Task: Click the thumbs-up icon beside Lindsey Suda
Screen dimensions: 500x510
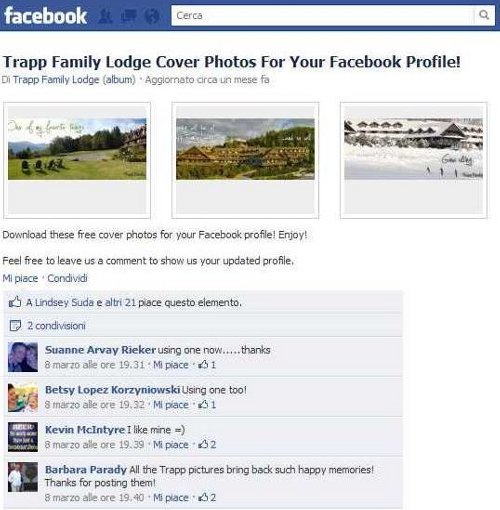Action: (x=15, y=302)
